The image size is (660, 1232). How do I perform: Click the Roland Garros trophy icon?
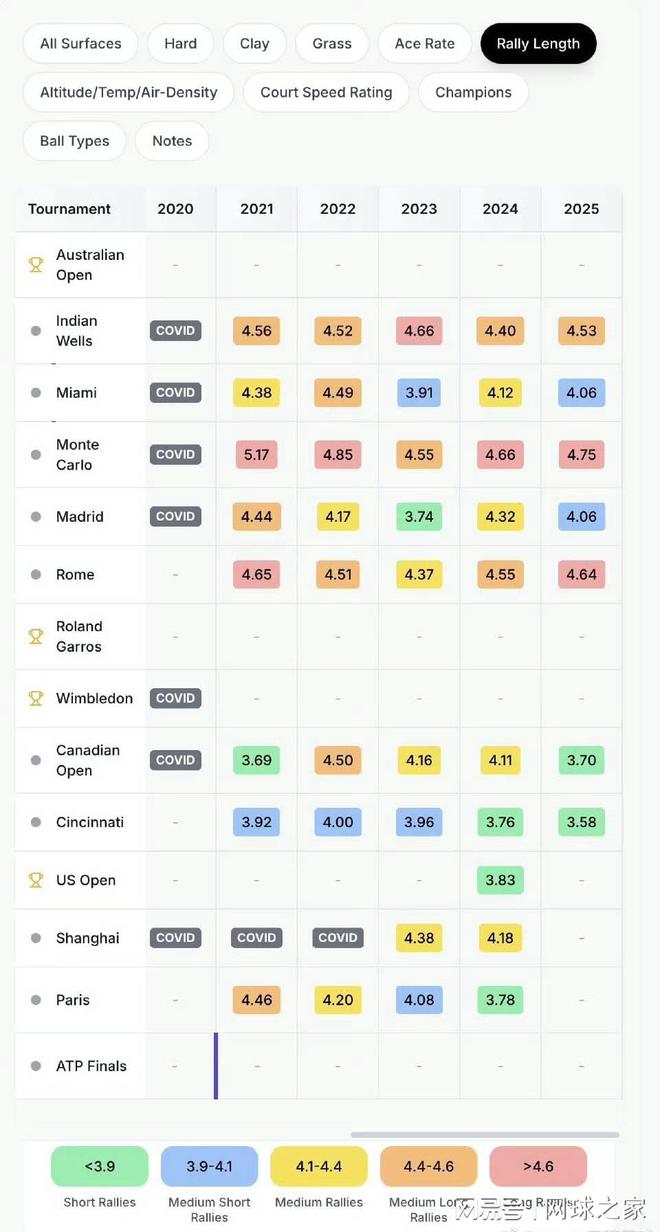tap(36, 636)
